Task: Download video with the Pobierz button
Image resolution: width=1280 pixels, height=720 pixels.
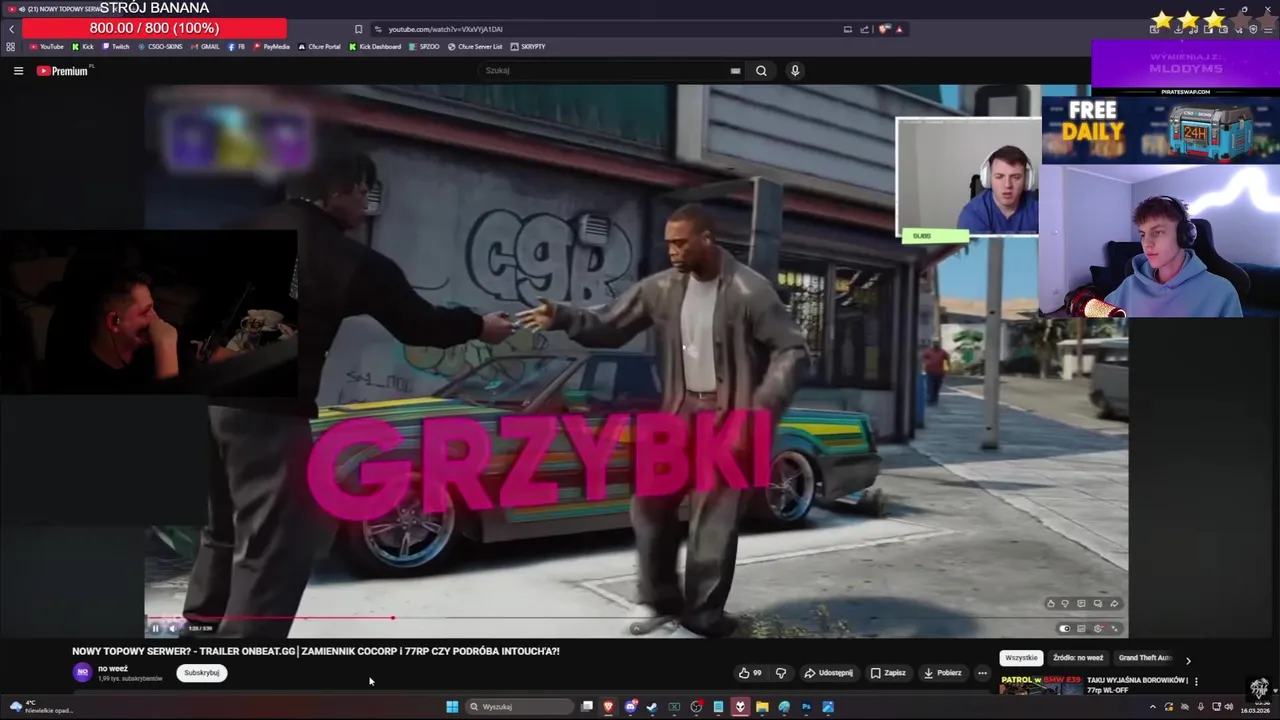Action: coord(943,673)
